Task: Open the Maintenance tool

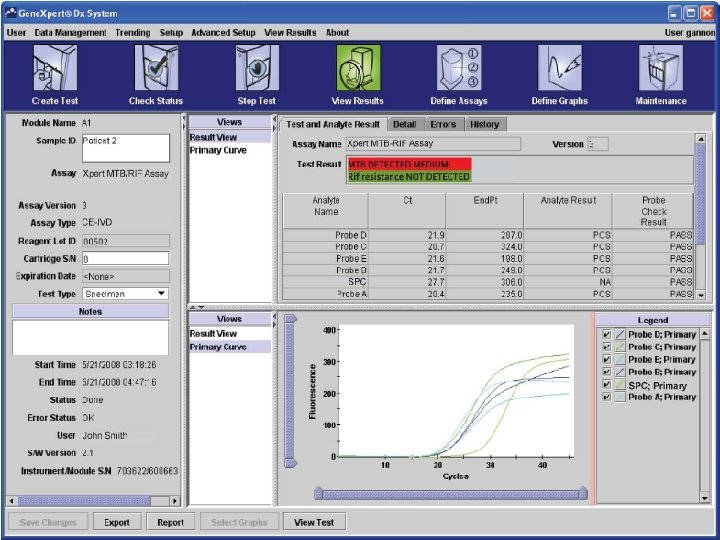Action: [661, 68]
